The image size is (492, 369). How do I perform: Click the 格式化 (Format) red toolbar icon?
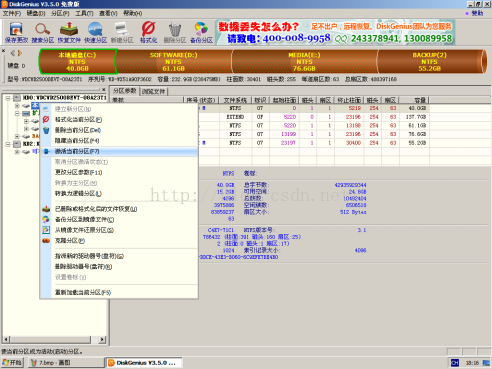tap(148, 33)
